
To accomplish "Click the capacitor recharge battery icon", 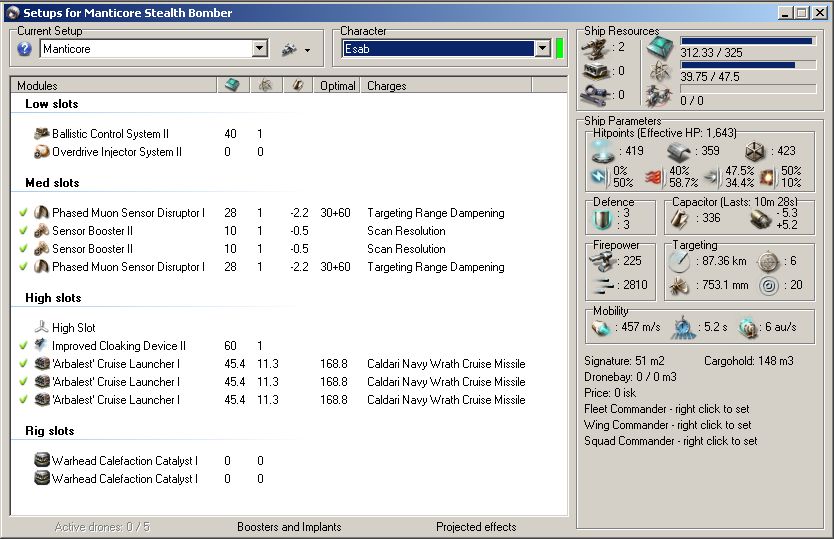I will (760, 219).
